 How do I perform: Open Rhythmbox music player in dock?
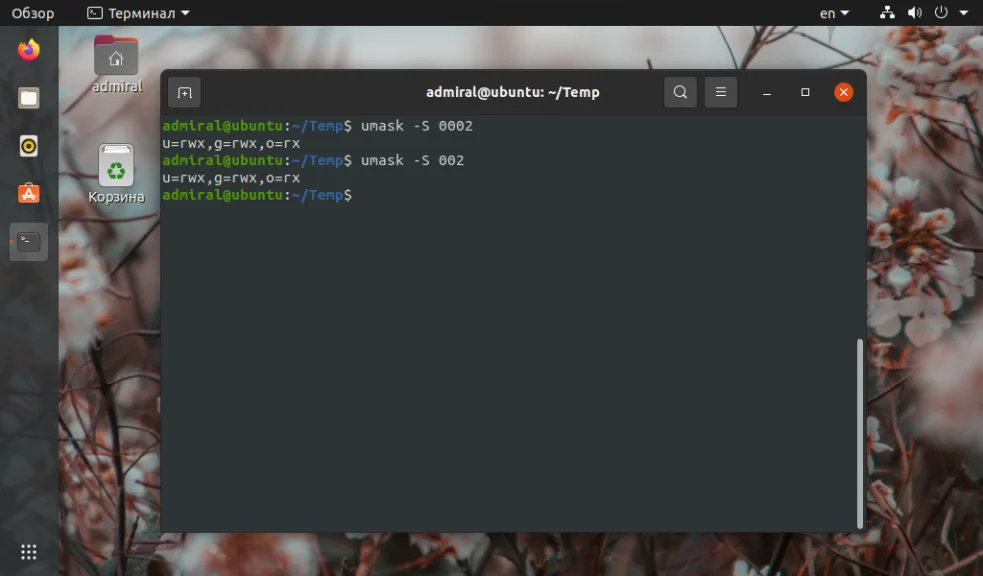[x=28, y=146]
